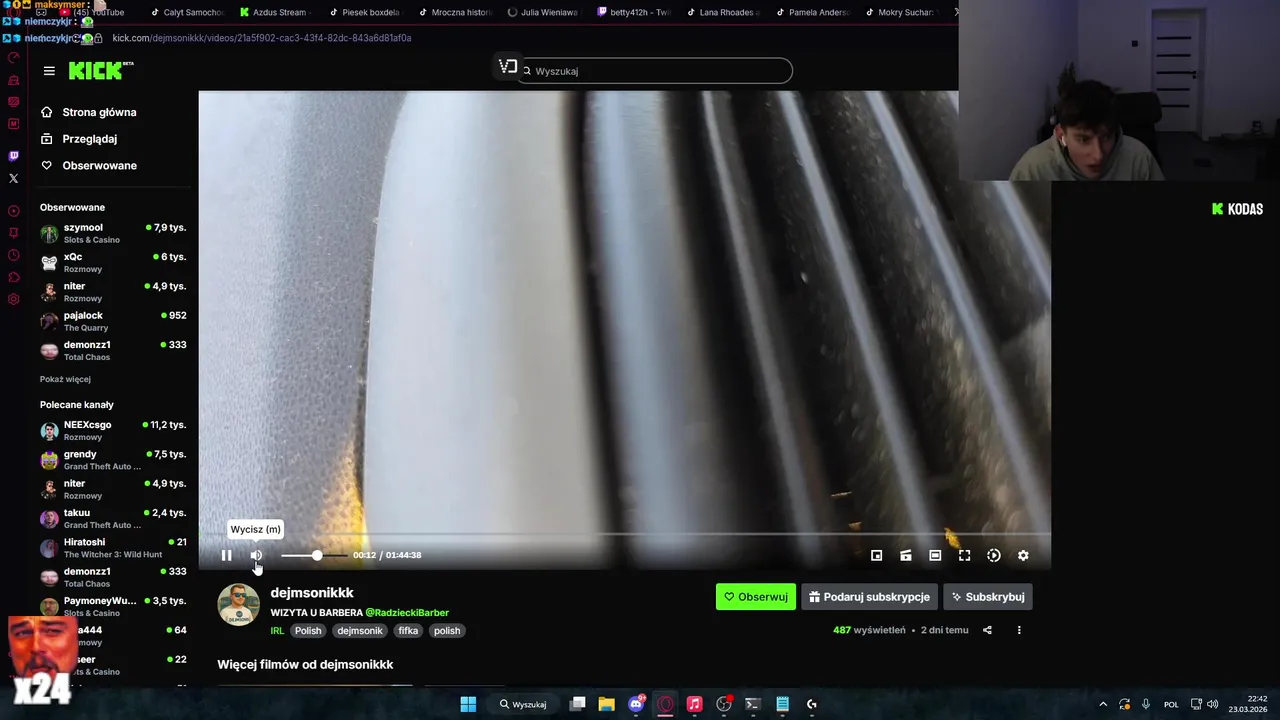Image resolution: width=1280 pixels, height=720 pixels.
Task: Click the green Obserwuj button
Action: coord(756,597)
